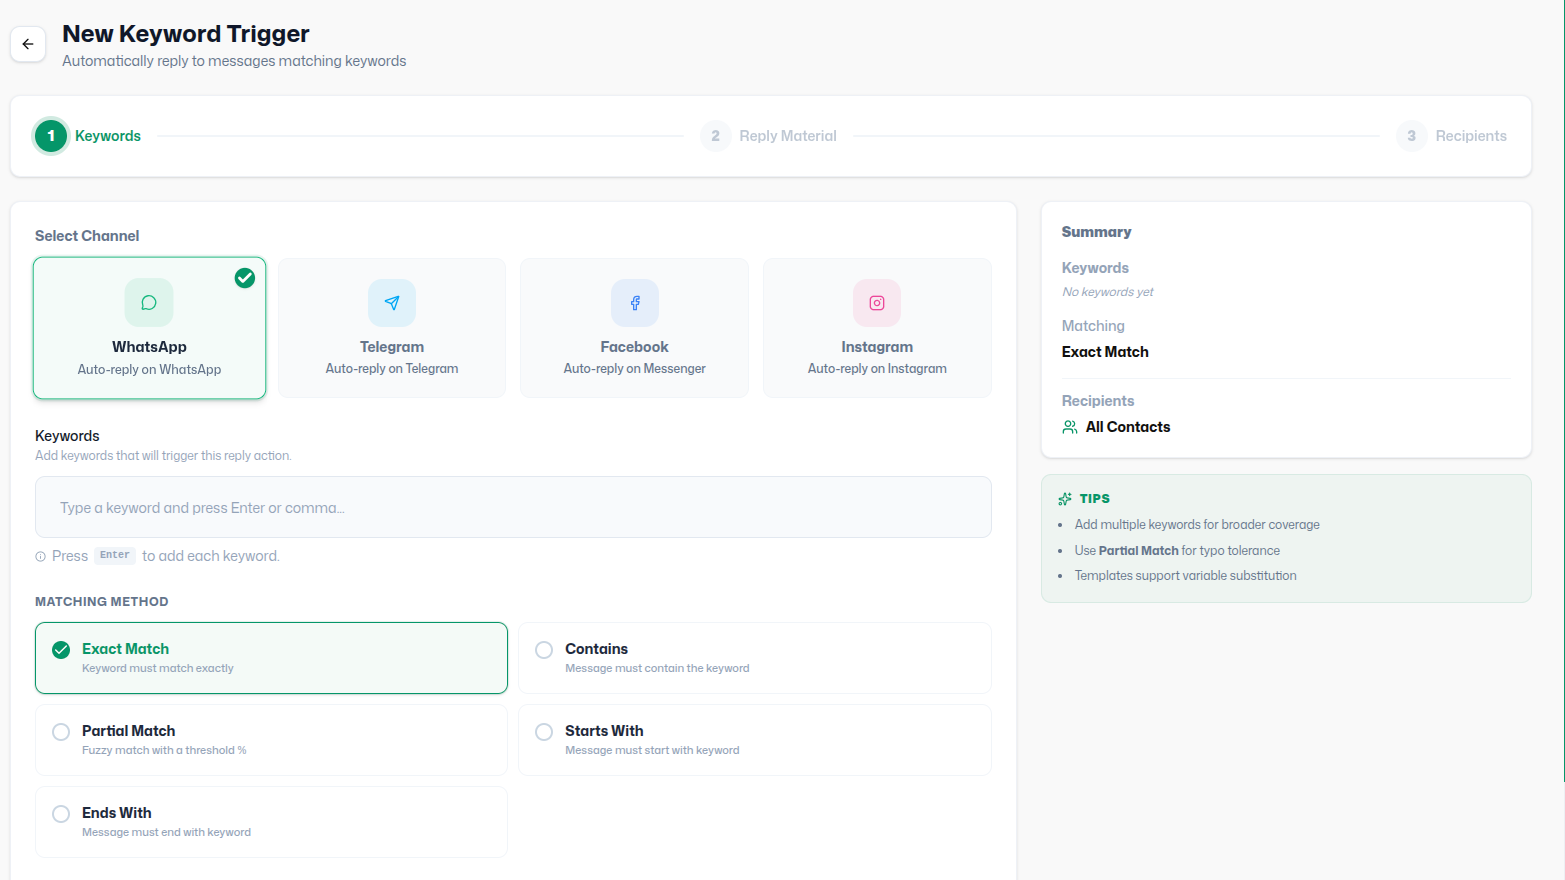Click 'Automatically reply to messages matching keywords' subtitle

coord(234,61)
